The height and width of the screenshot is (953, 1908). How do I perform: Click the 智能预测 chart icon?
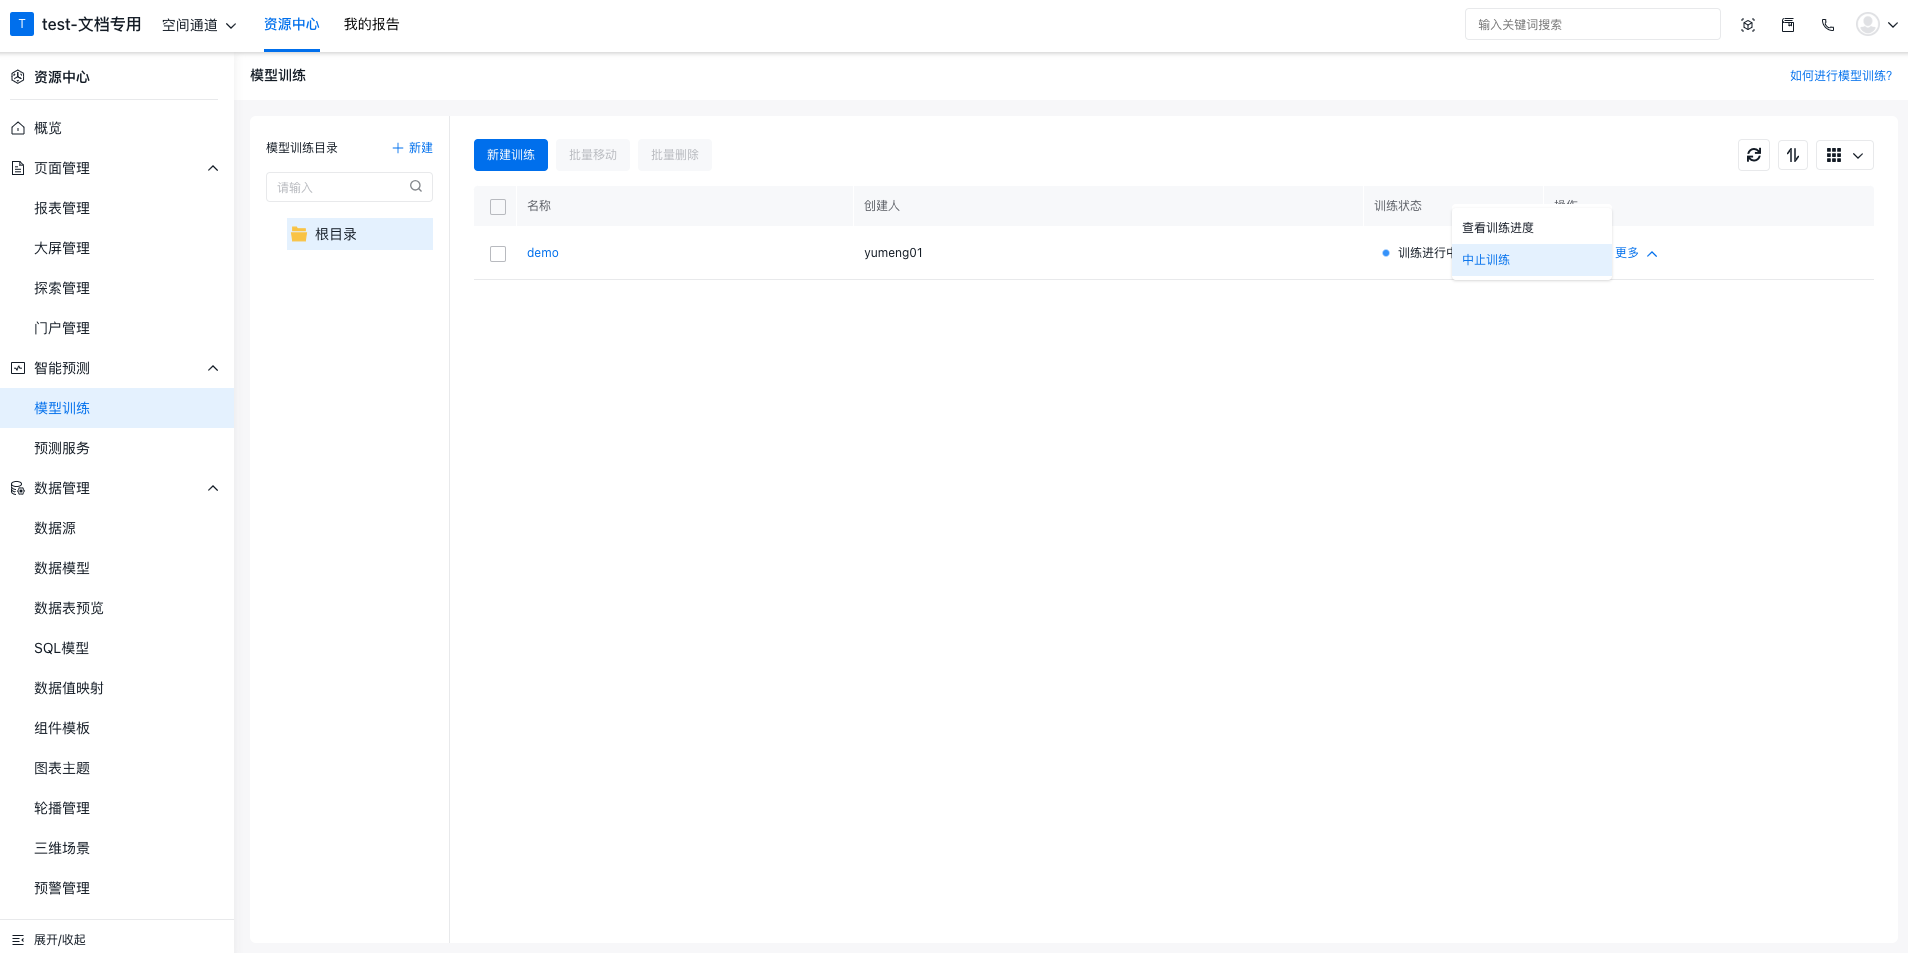click(18, 368)
